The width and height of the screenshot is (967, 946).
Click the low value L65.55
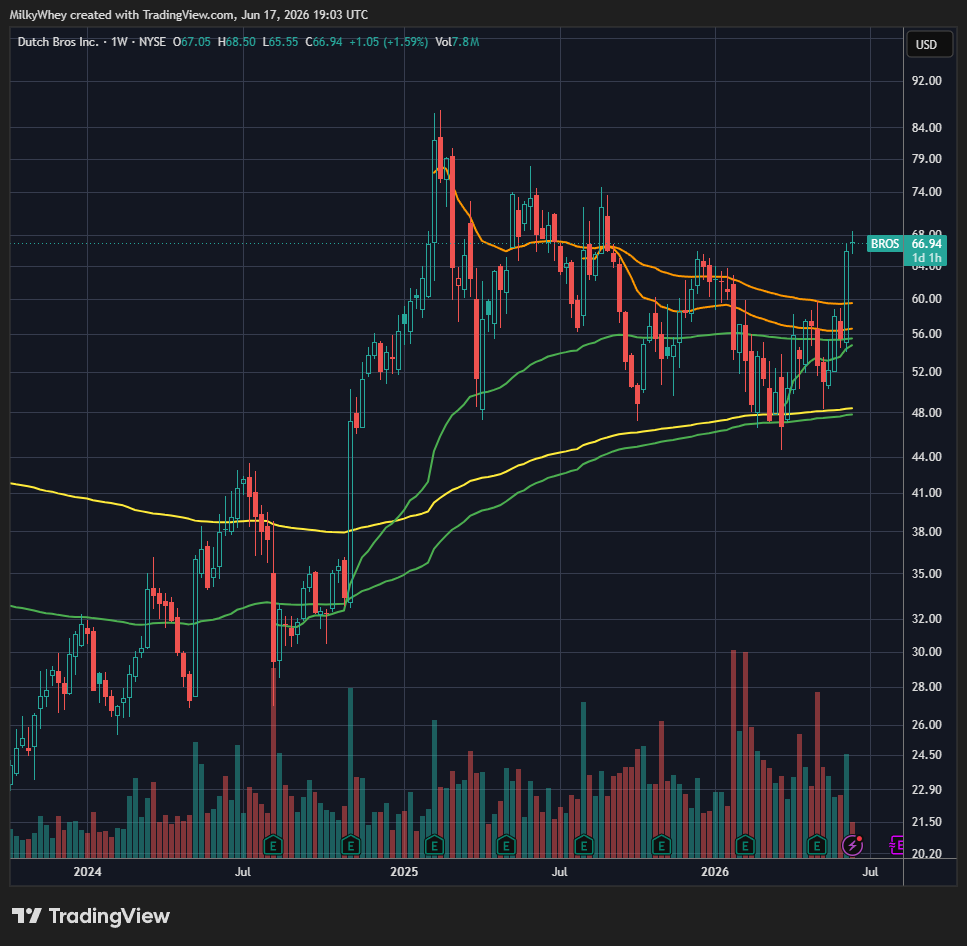[x=280, y=42]
